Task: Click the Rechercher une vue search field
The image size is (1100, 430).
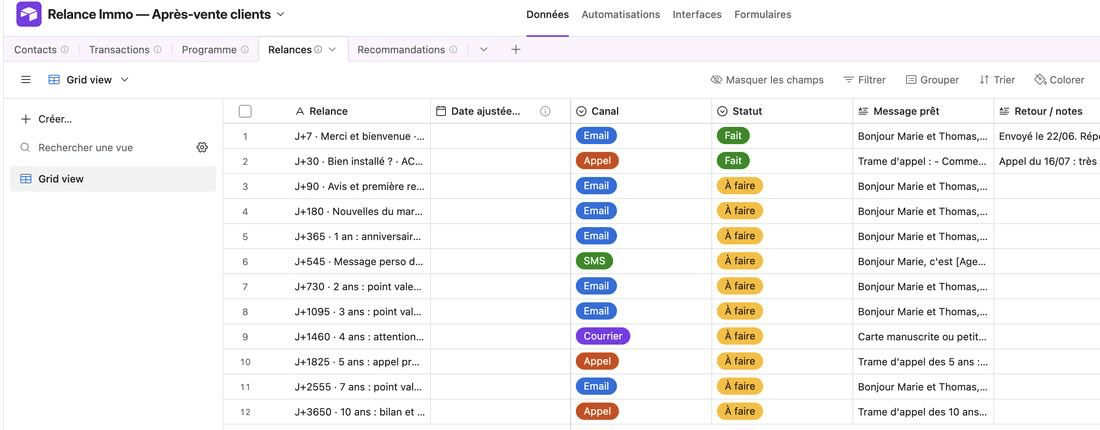Action: click(105, 147)
